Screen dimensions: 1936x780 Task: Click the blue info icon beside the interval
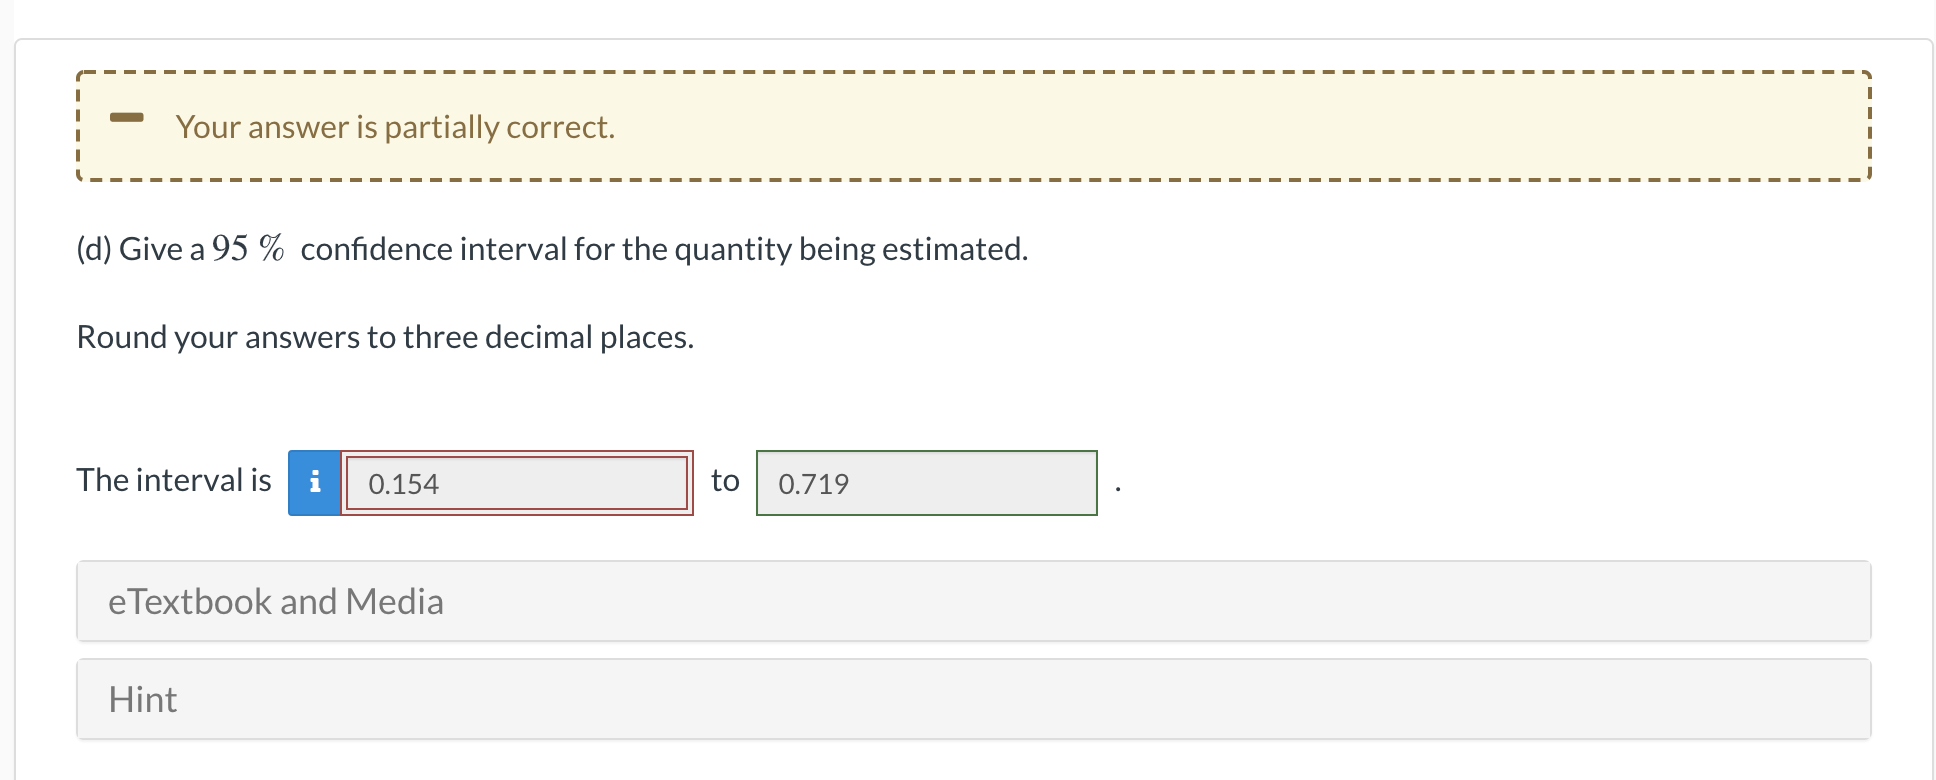point(314,483)
